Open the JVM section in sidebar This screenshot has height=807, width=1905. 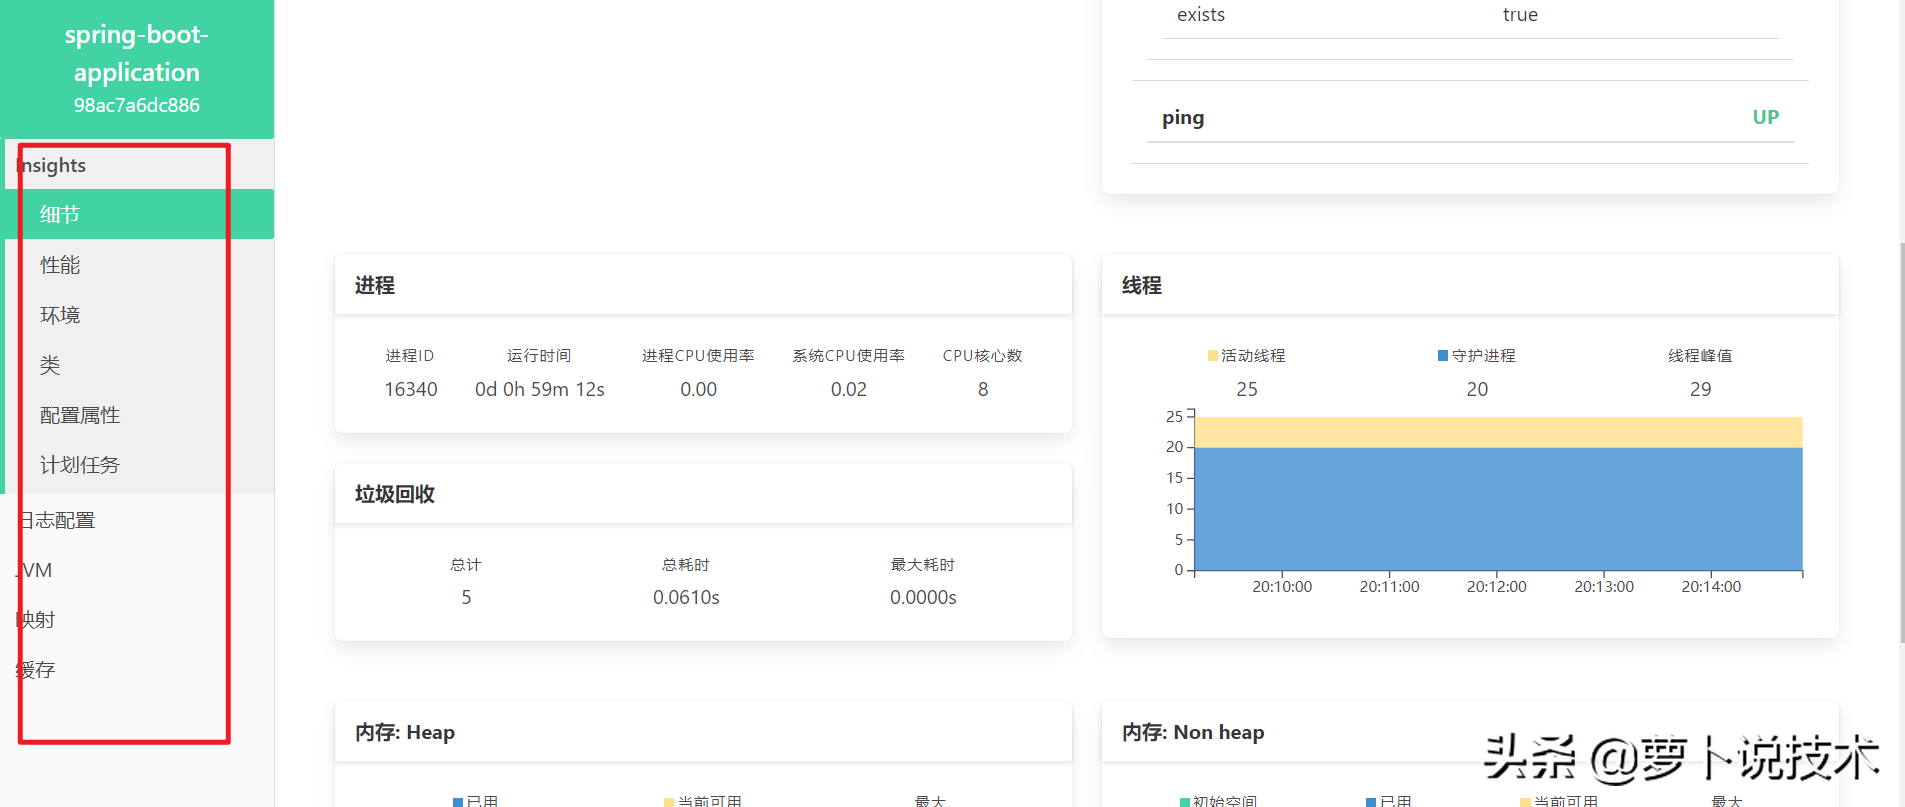click(137, 570)
